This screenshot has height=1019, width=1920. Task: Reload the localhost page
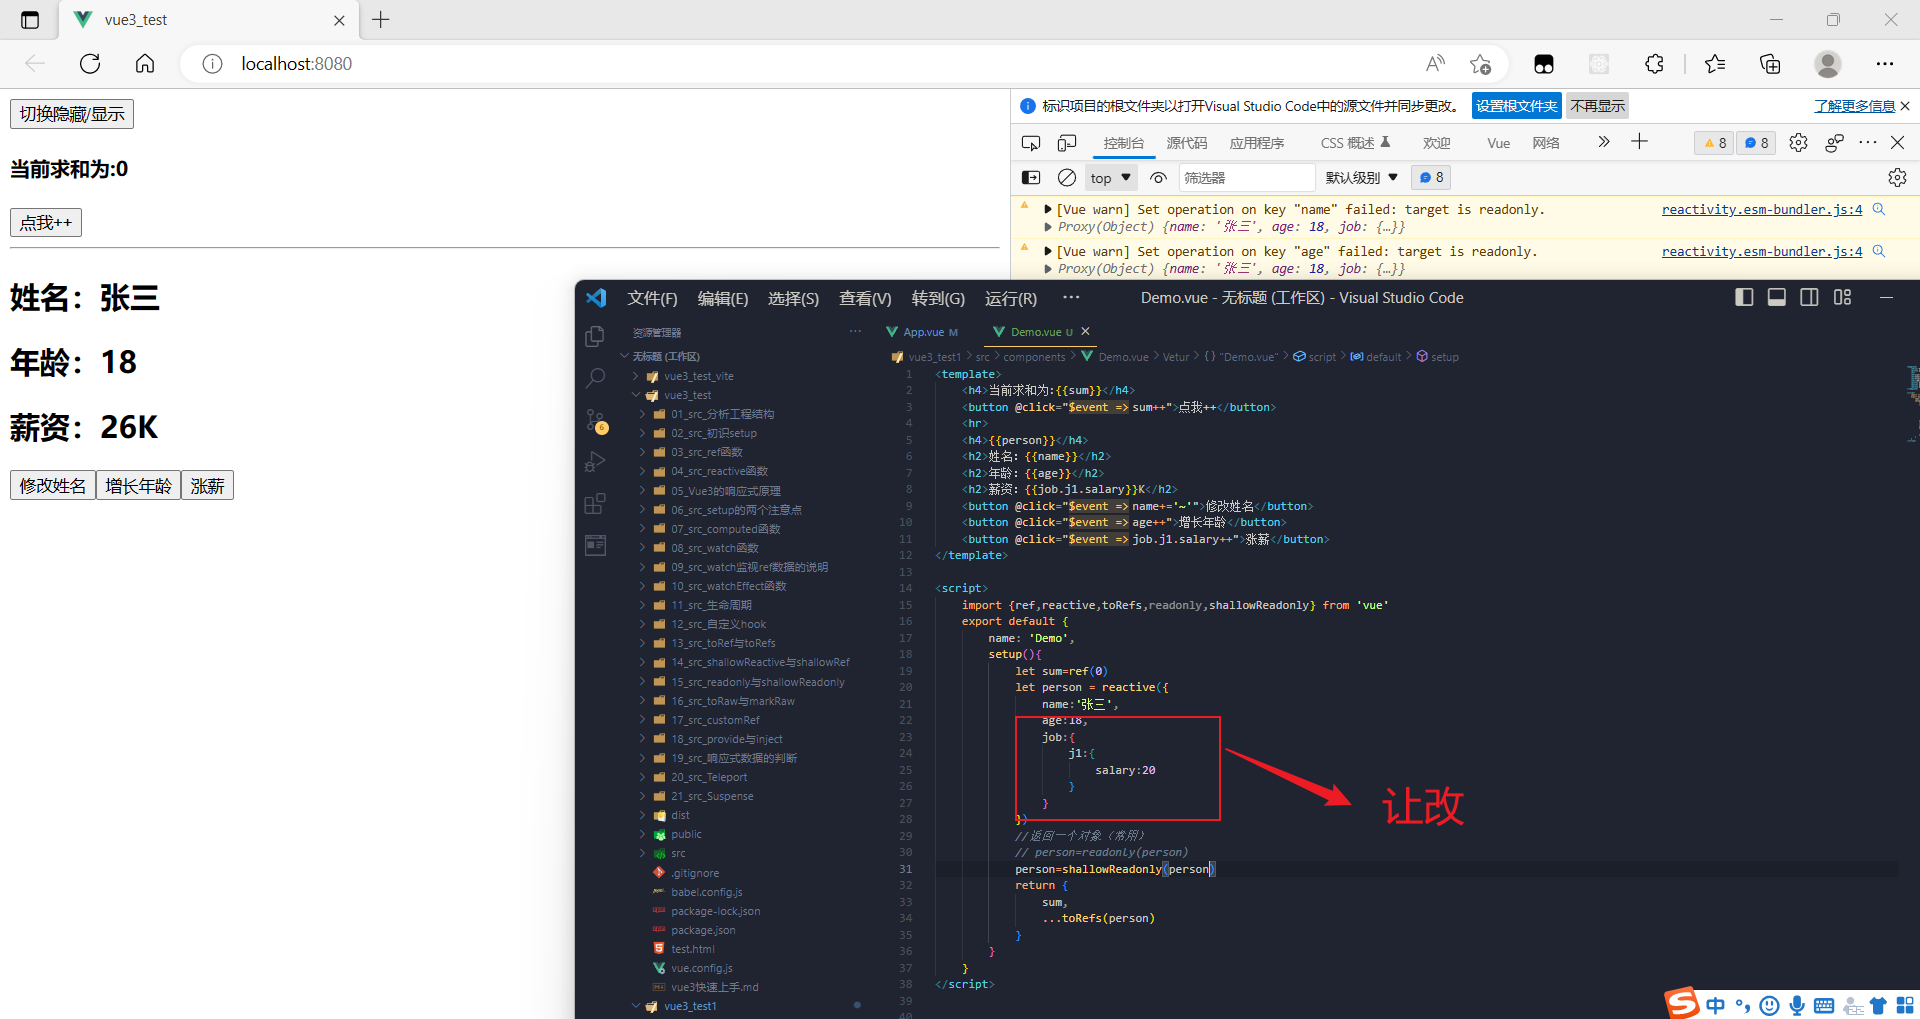tap(90, 64)
